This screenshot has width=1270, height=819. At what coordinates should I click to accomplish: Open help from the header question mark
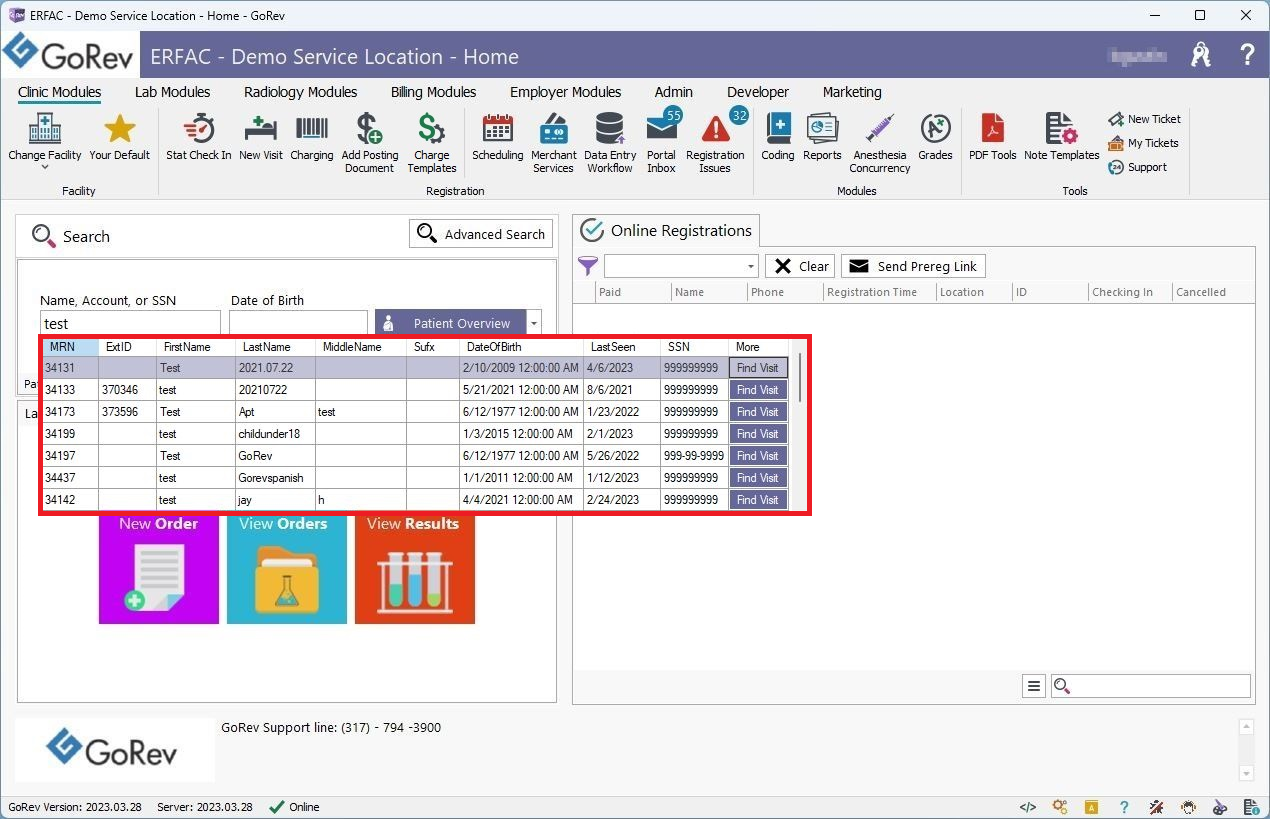tap(1247, 55)
